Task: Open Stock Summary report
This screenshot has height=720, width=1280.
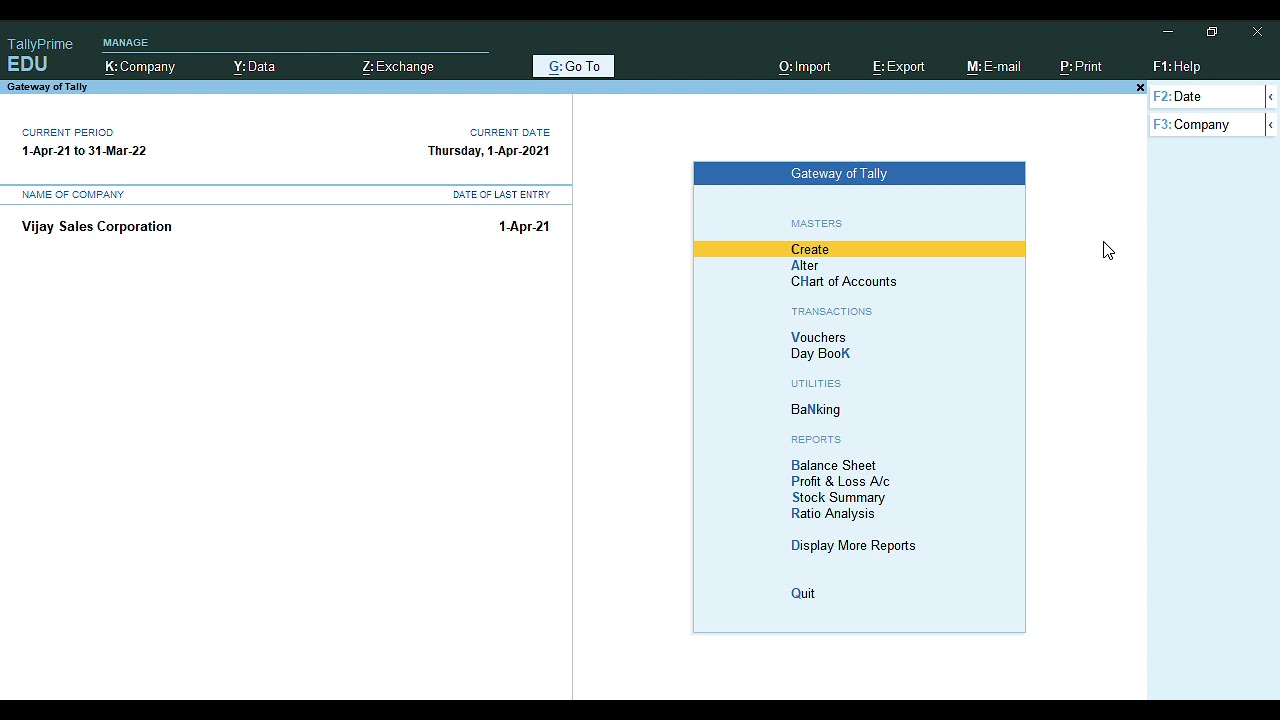Action: pyautogui.click(x=838, y=498)
